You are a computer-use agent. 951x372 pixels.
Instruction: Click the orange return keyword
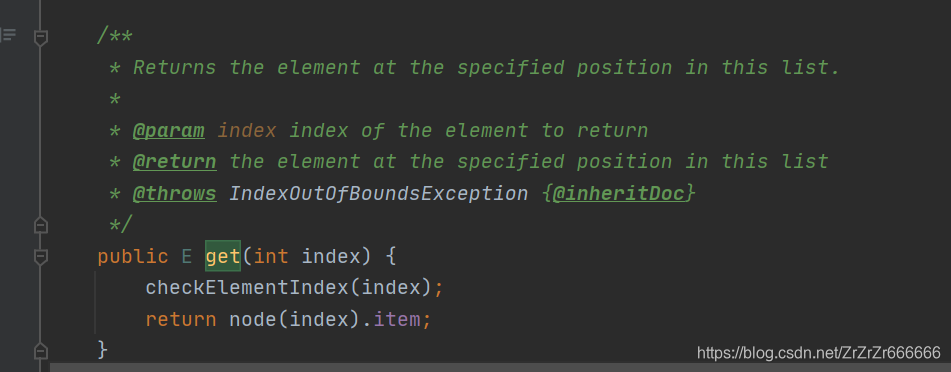click(x=181, y=319)
